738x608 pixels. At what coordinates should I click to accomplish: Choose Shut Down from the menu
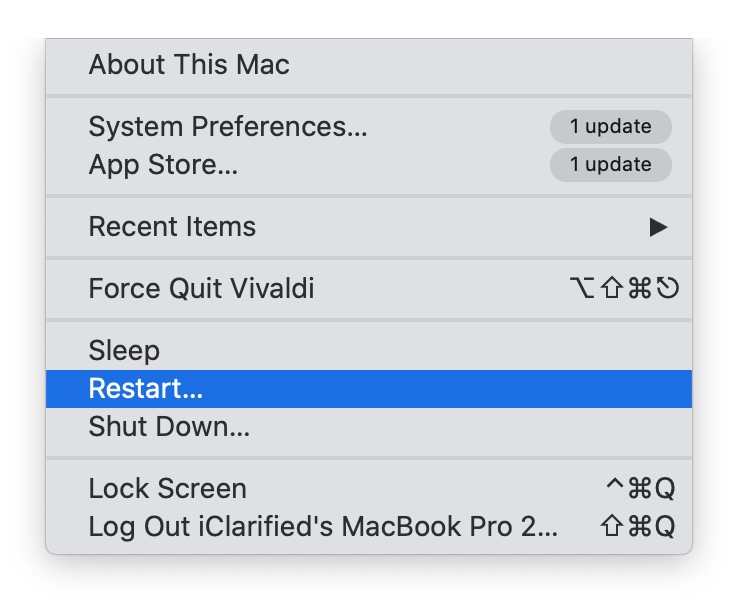coord(169,427)
